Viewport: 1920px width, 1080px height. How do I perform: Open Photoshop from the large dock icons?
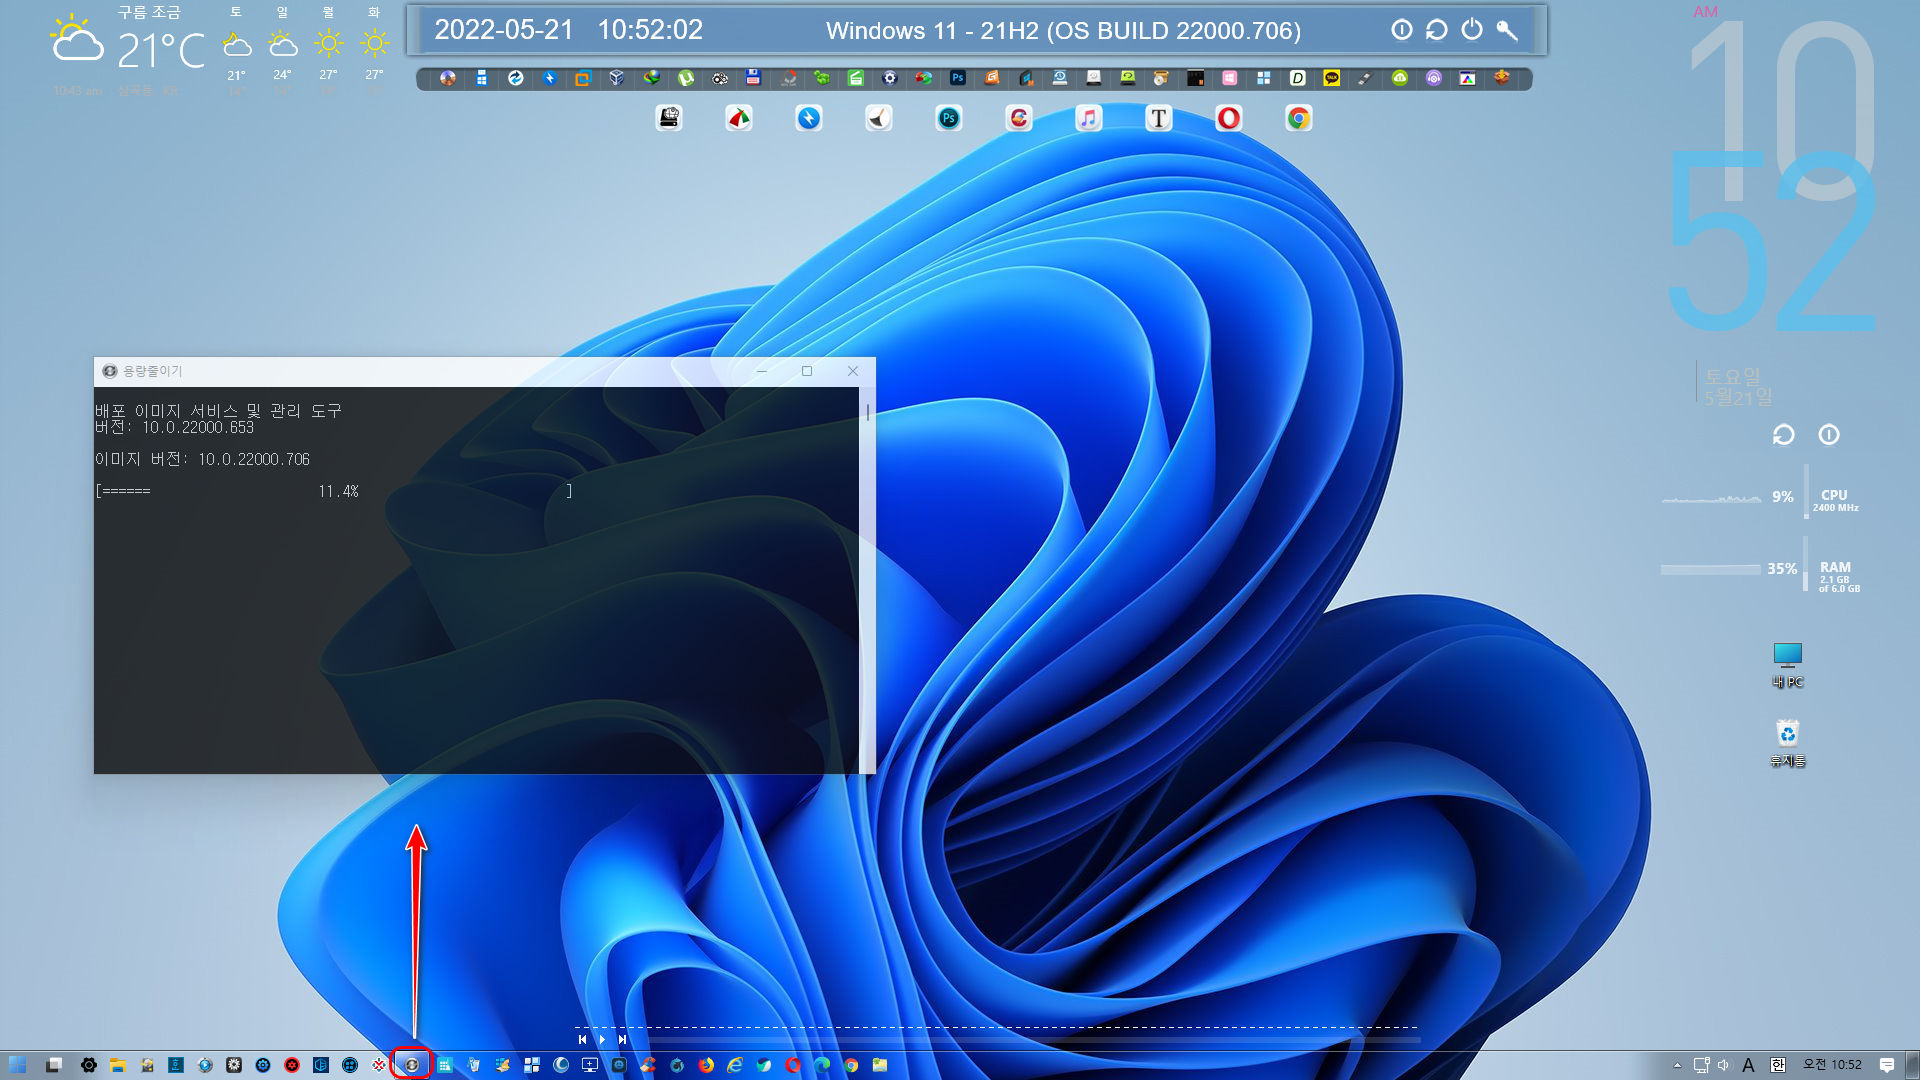pyautogui.click(x=948, y=119)
